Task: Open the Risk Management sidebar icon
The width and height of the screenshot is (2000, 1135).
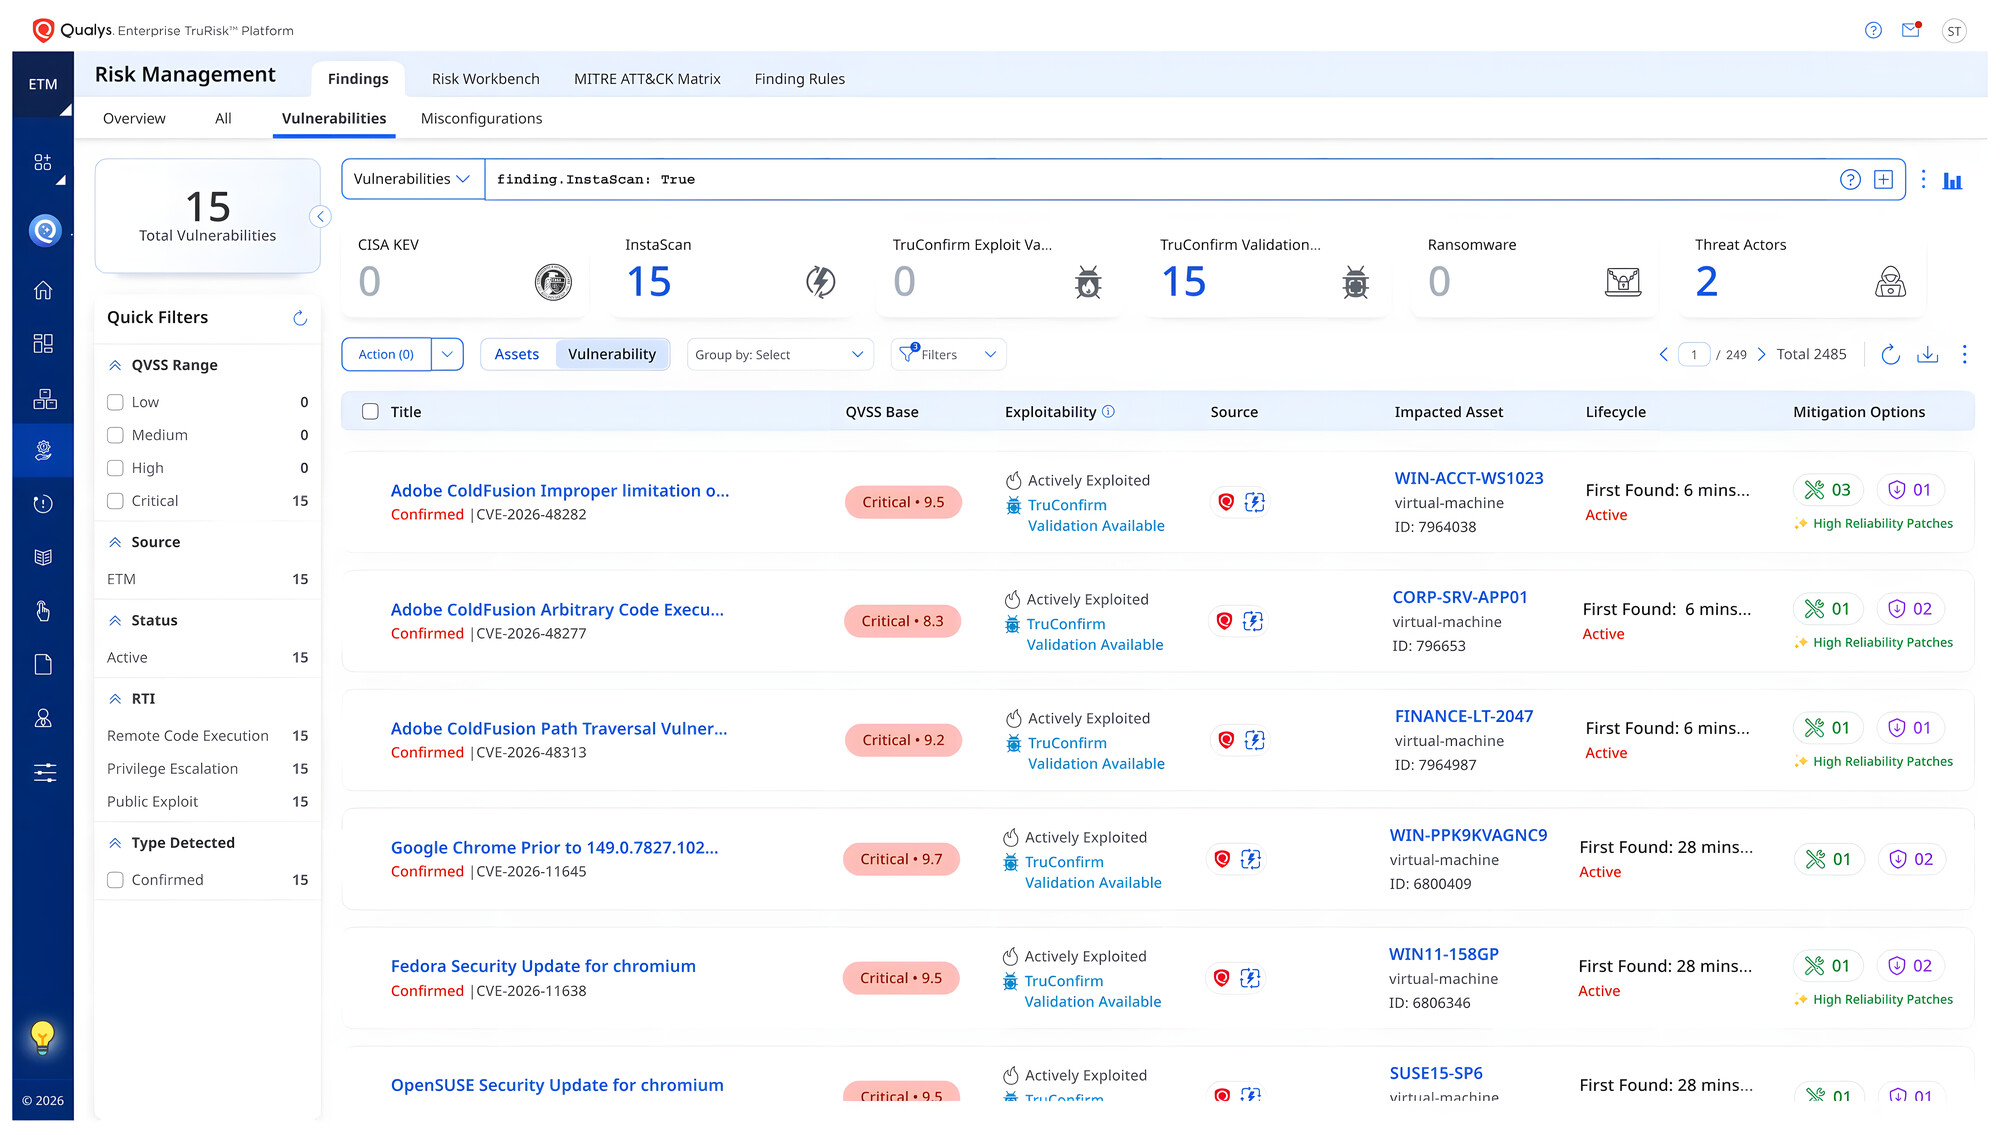Action: click(x=43, y=450)
